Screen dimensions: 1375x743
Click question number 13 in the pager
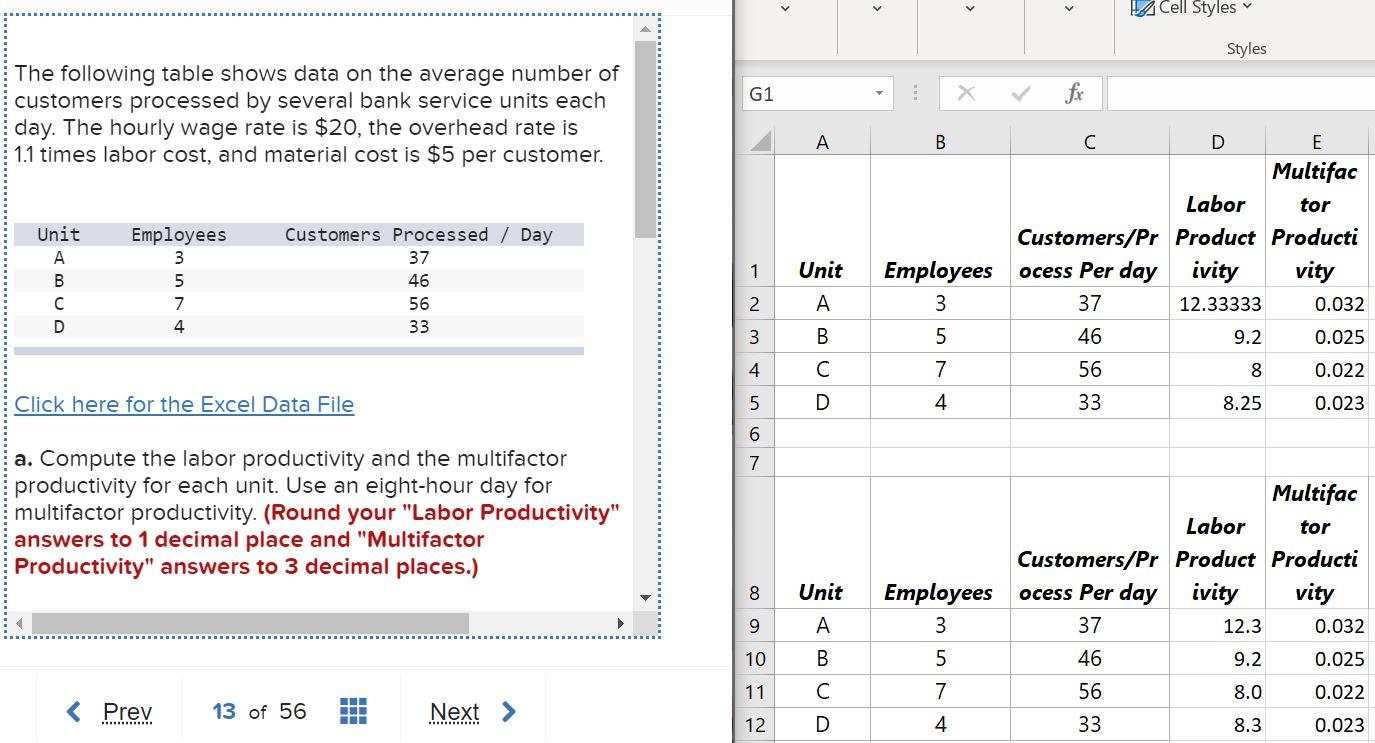[224, 711]
